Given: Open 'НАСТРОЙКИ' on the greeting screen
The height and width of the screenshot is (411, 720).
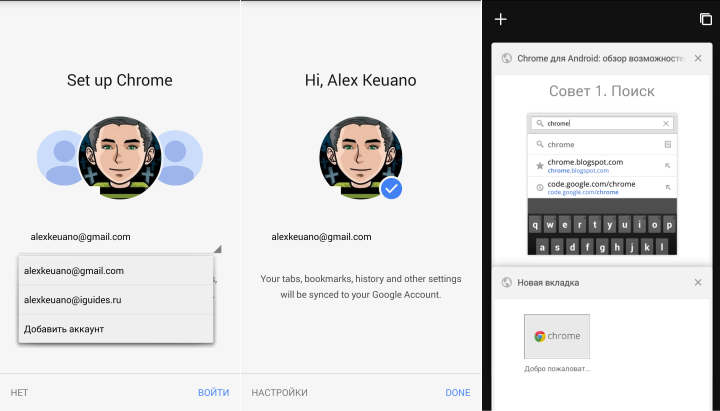Looking at the screenshot, I should click(279, 393).
